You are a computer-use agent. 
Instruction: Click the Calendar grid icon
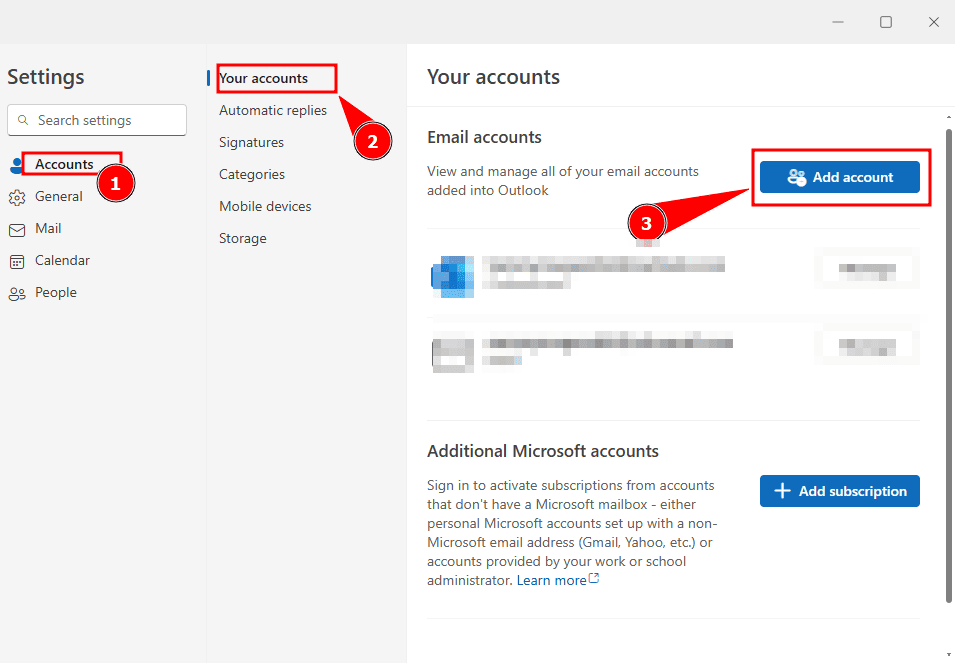click(x=17, y=262)
